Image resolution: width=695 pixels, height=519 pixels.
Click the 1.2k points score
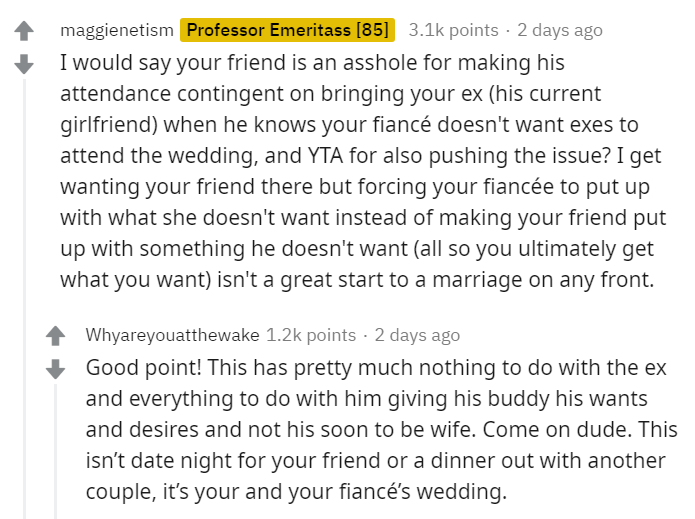pos(311,335)
